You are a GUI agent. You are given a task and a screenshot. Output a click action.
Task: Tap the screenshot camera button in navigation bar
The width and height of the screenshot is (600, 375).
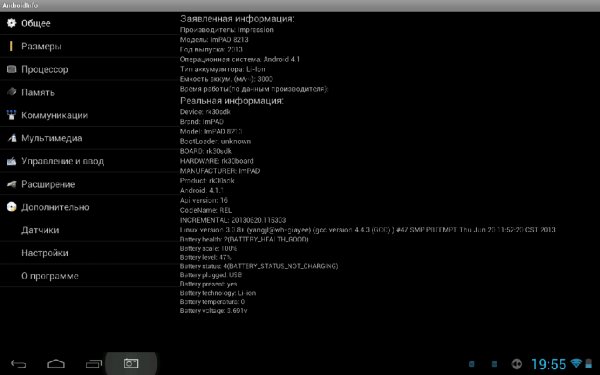[131, 363]
